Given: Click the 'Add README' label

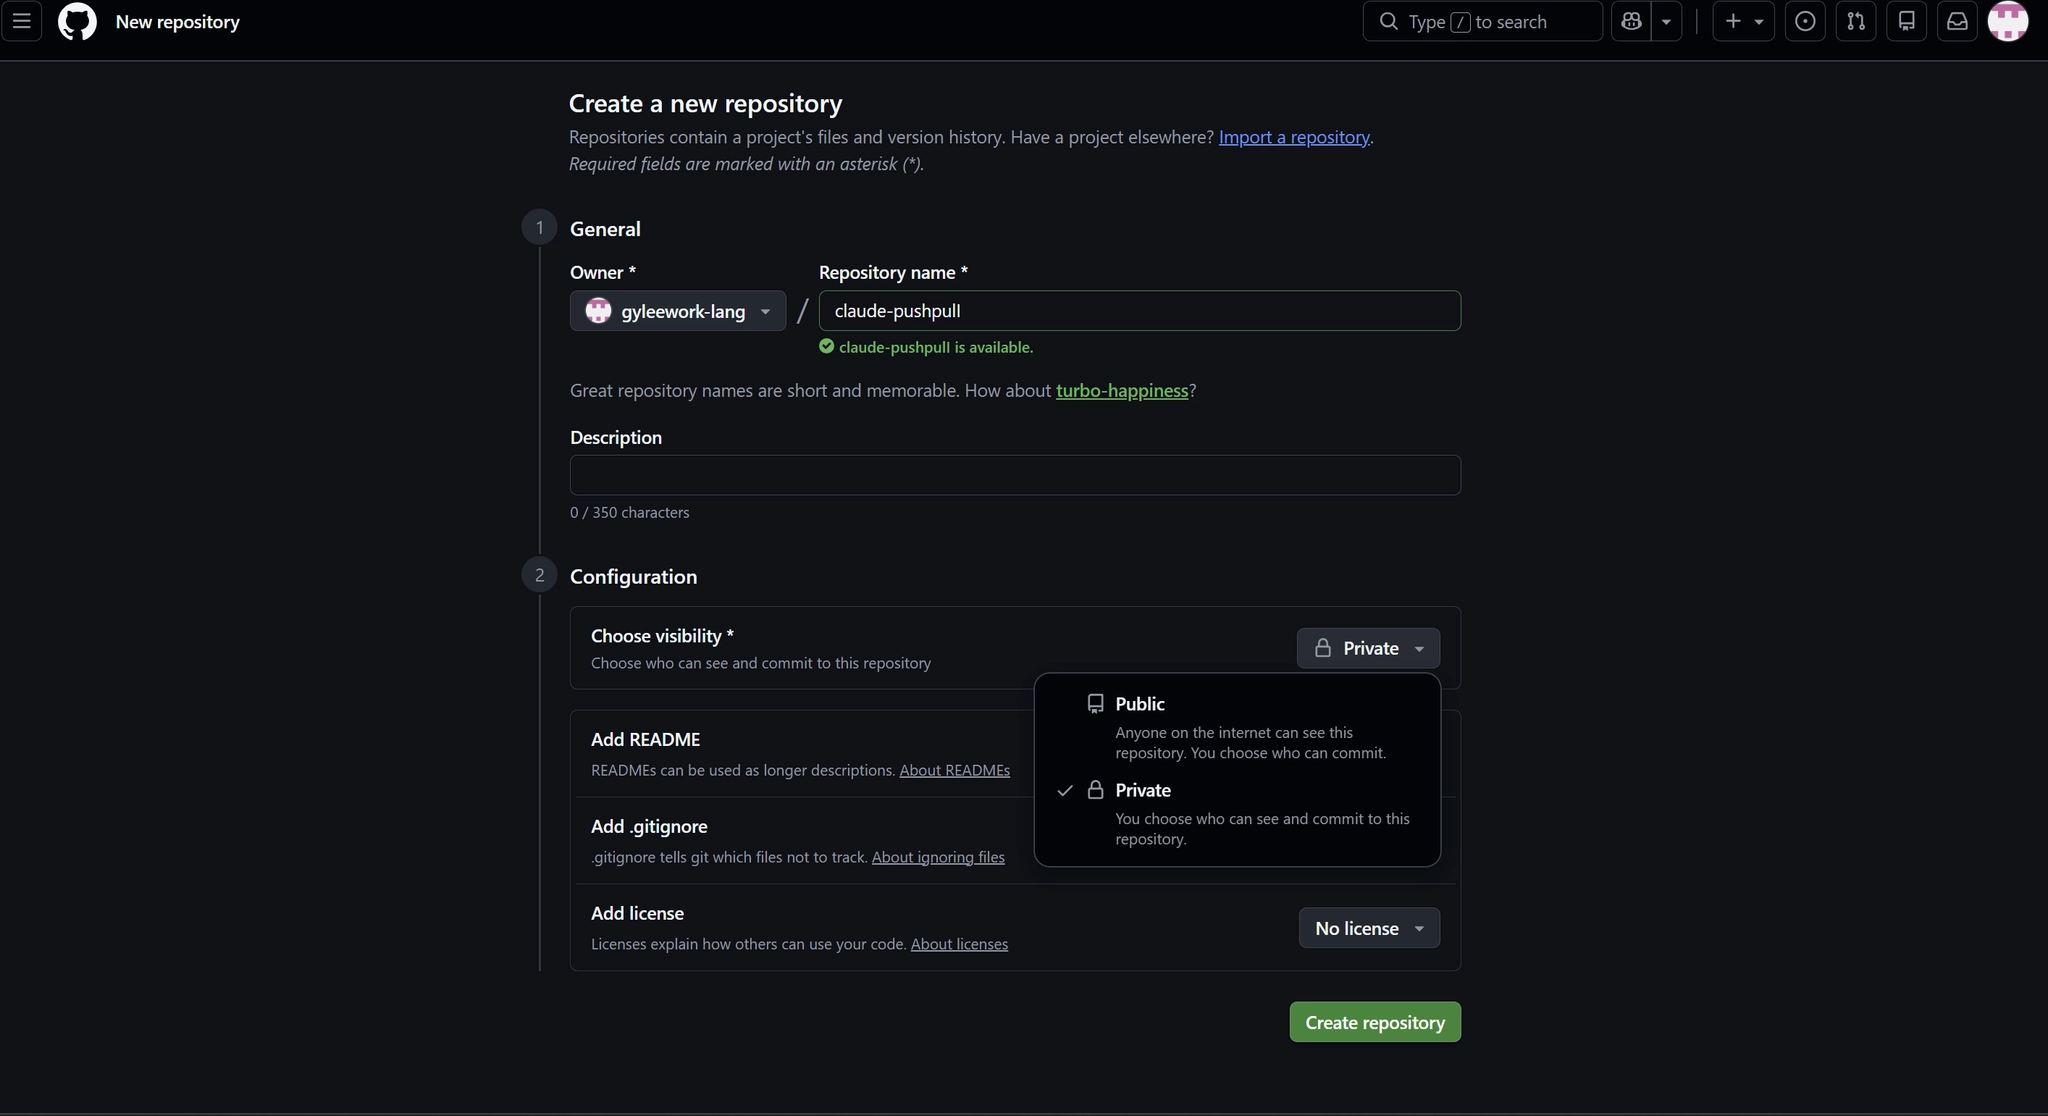Looking at the screenshot, I should (x=645, y=739).
